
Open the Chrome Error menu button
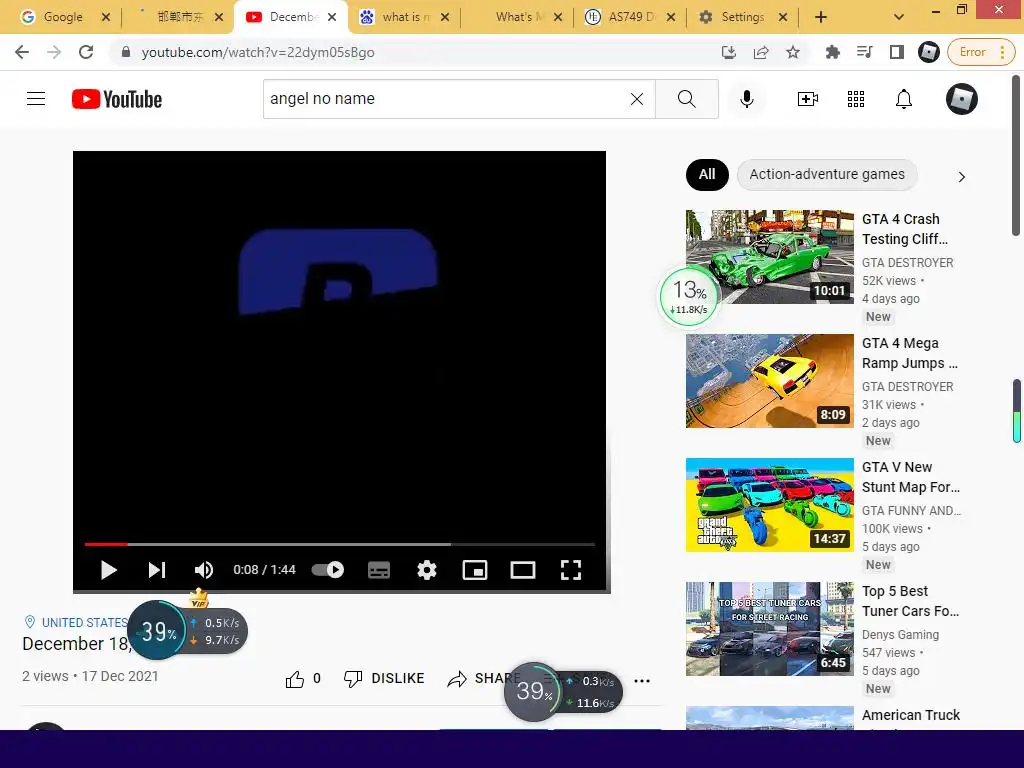tap(983, 52)
